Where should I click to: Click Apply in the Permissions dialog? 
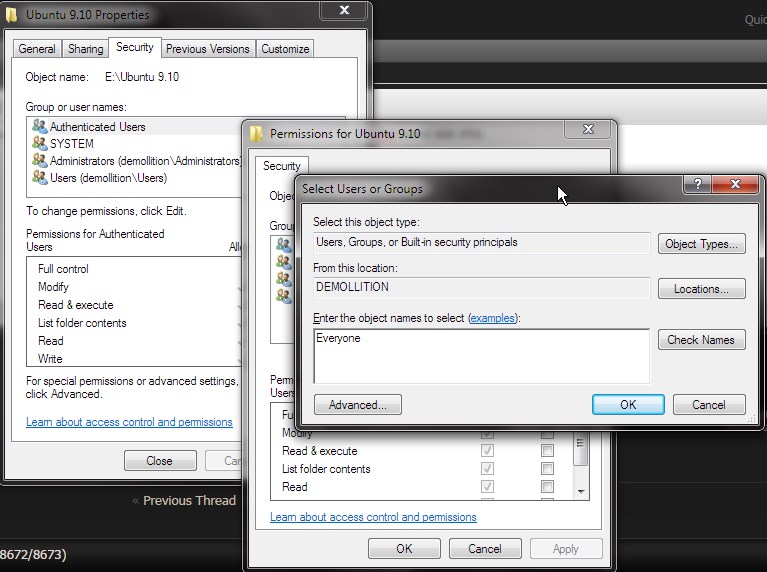[x=566, y=549]
